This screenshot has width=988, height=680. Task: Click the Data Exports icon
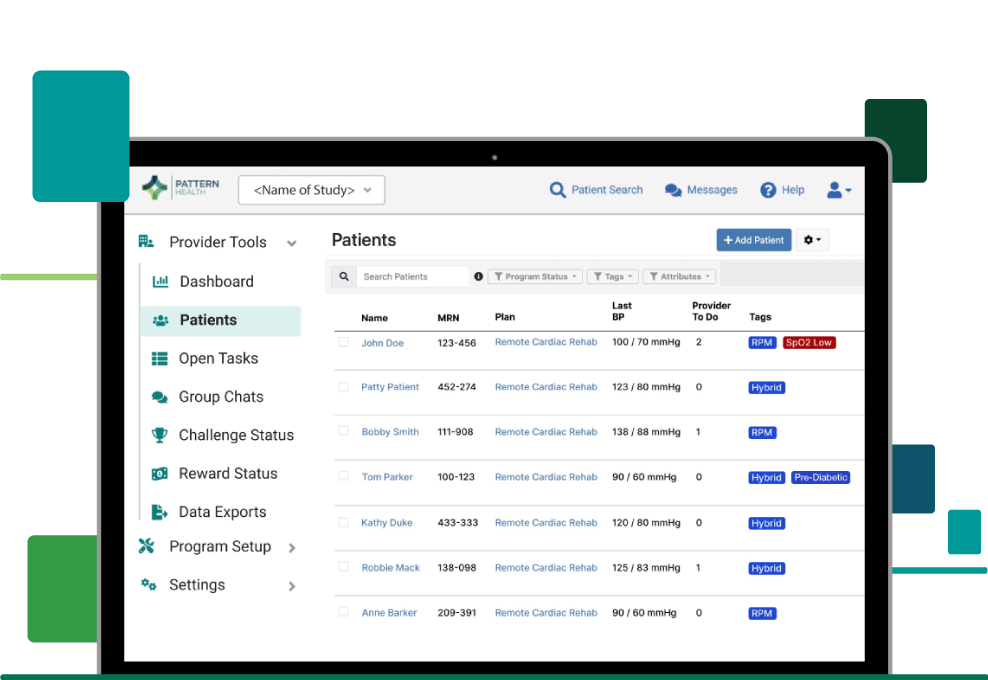click(x=159, y=512)
